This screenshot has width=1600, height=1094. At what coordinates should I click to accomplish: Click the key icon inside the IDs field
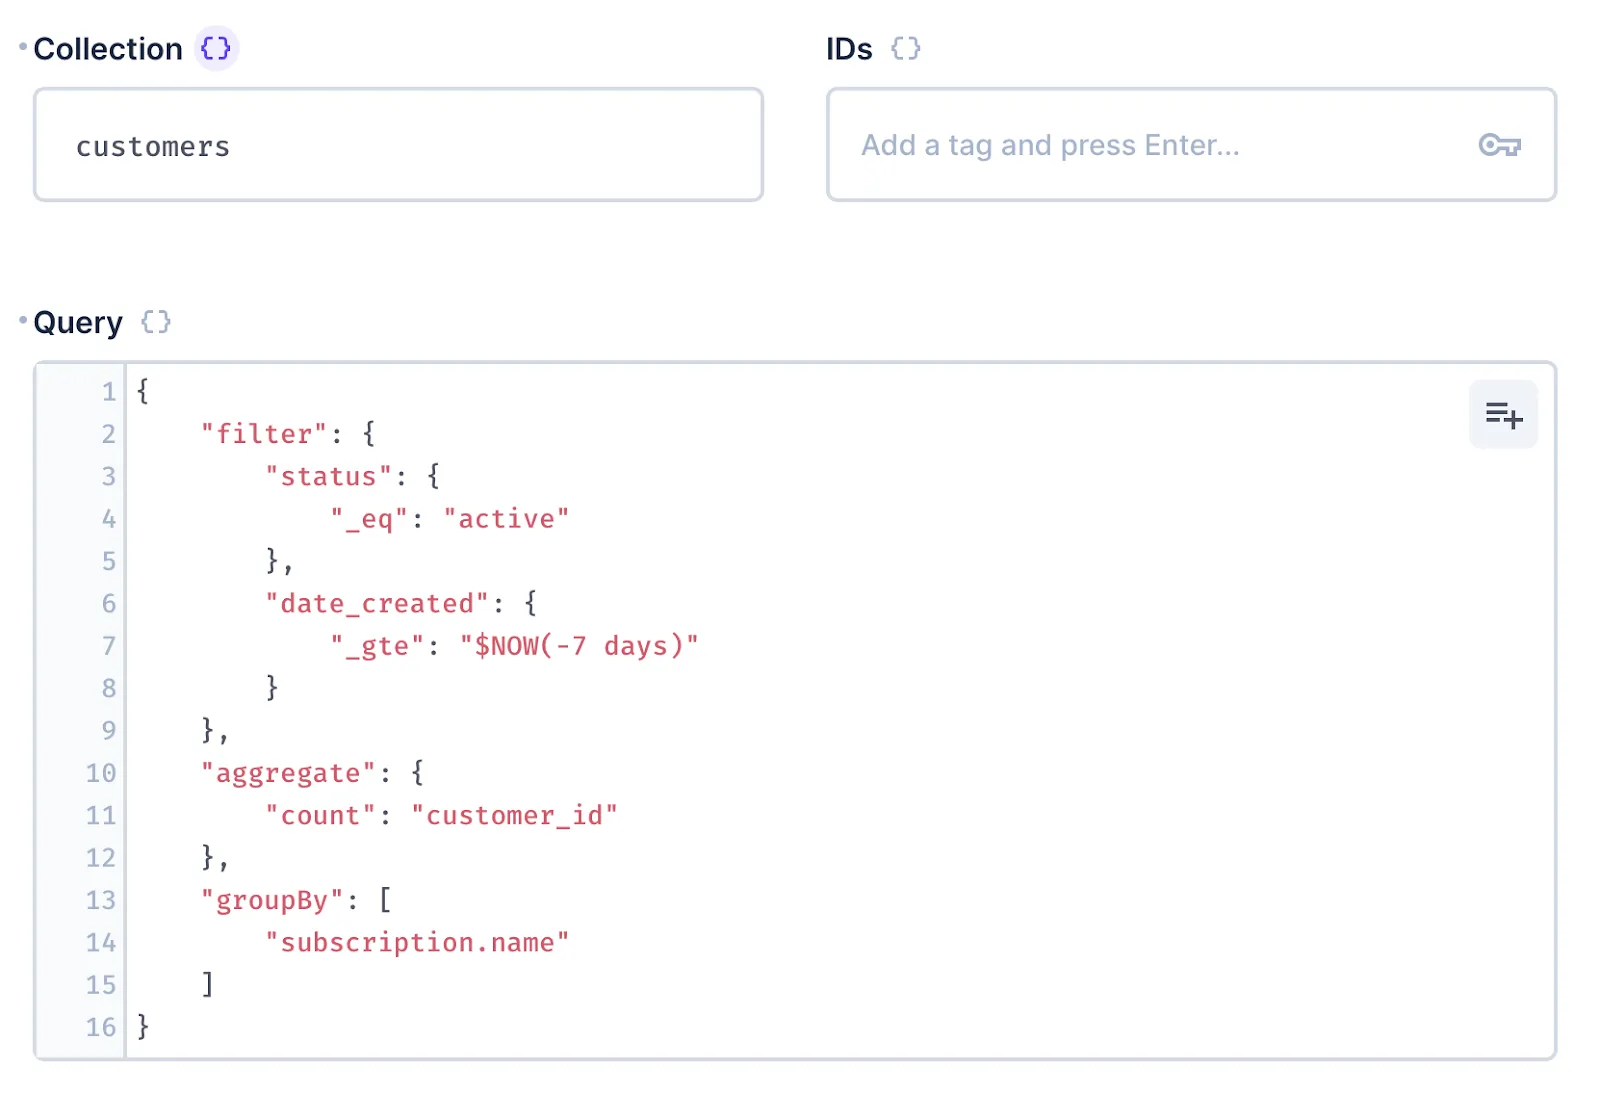click(x=1500, y=145)
